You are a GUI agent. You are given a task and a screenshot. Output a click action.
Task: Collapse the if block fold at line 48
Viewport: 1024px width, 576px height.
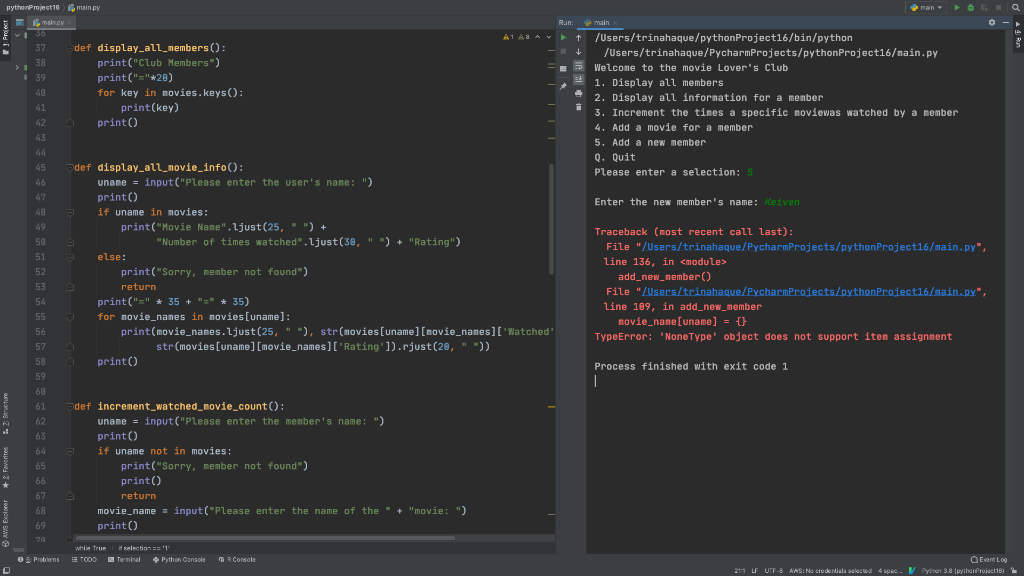click(70, 212)
